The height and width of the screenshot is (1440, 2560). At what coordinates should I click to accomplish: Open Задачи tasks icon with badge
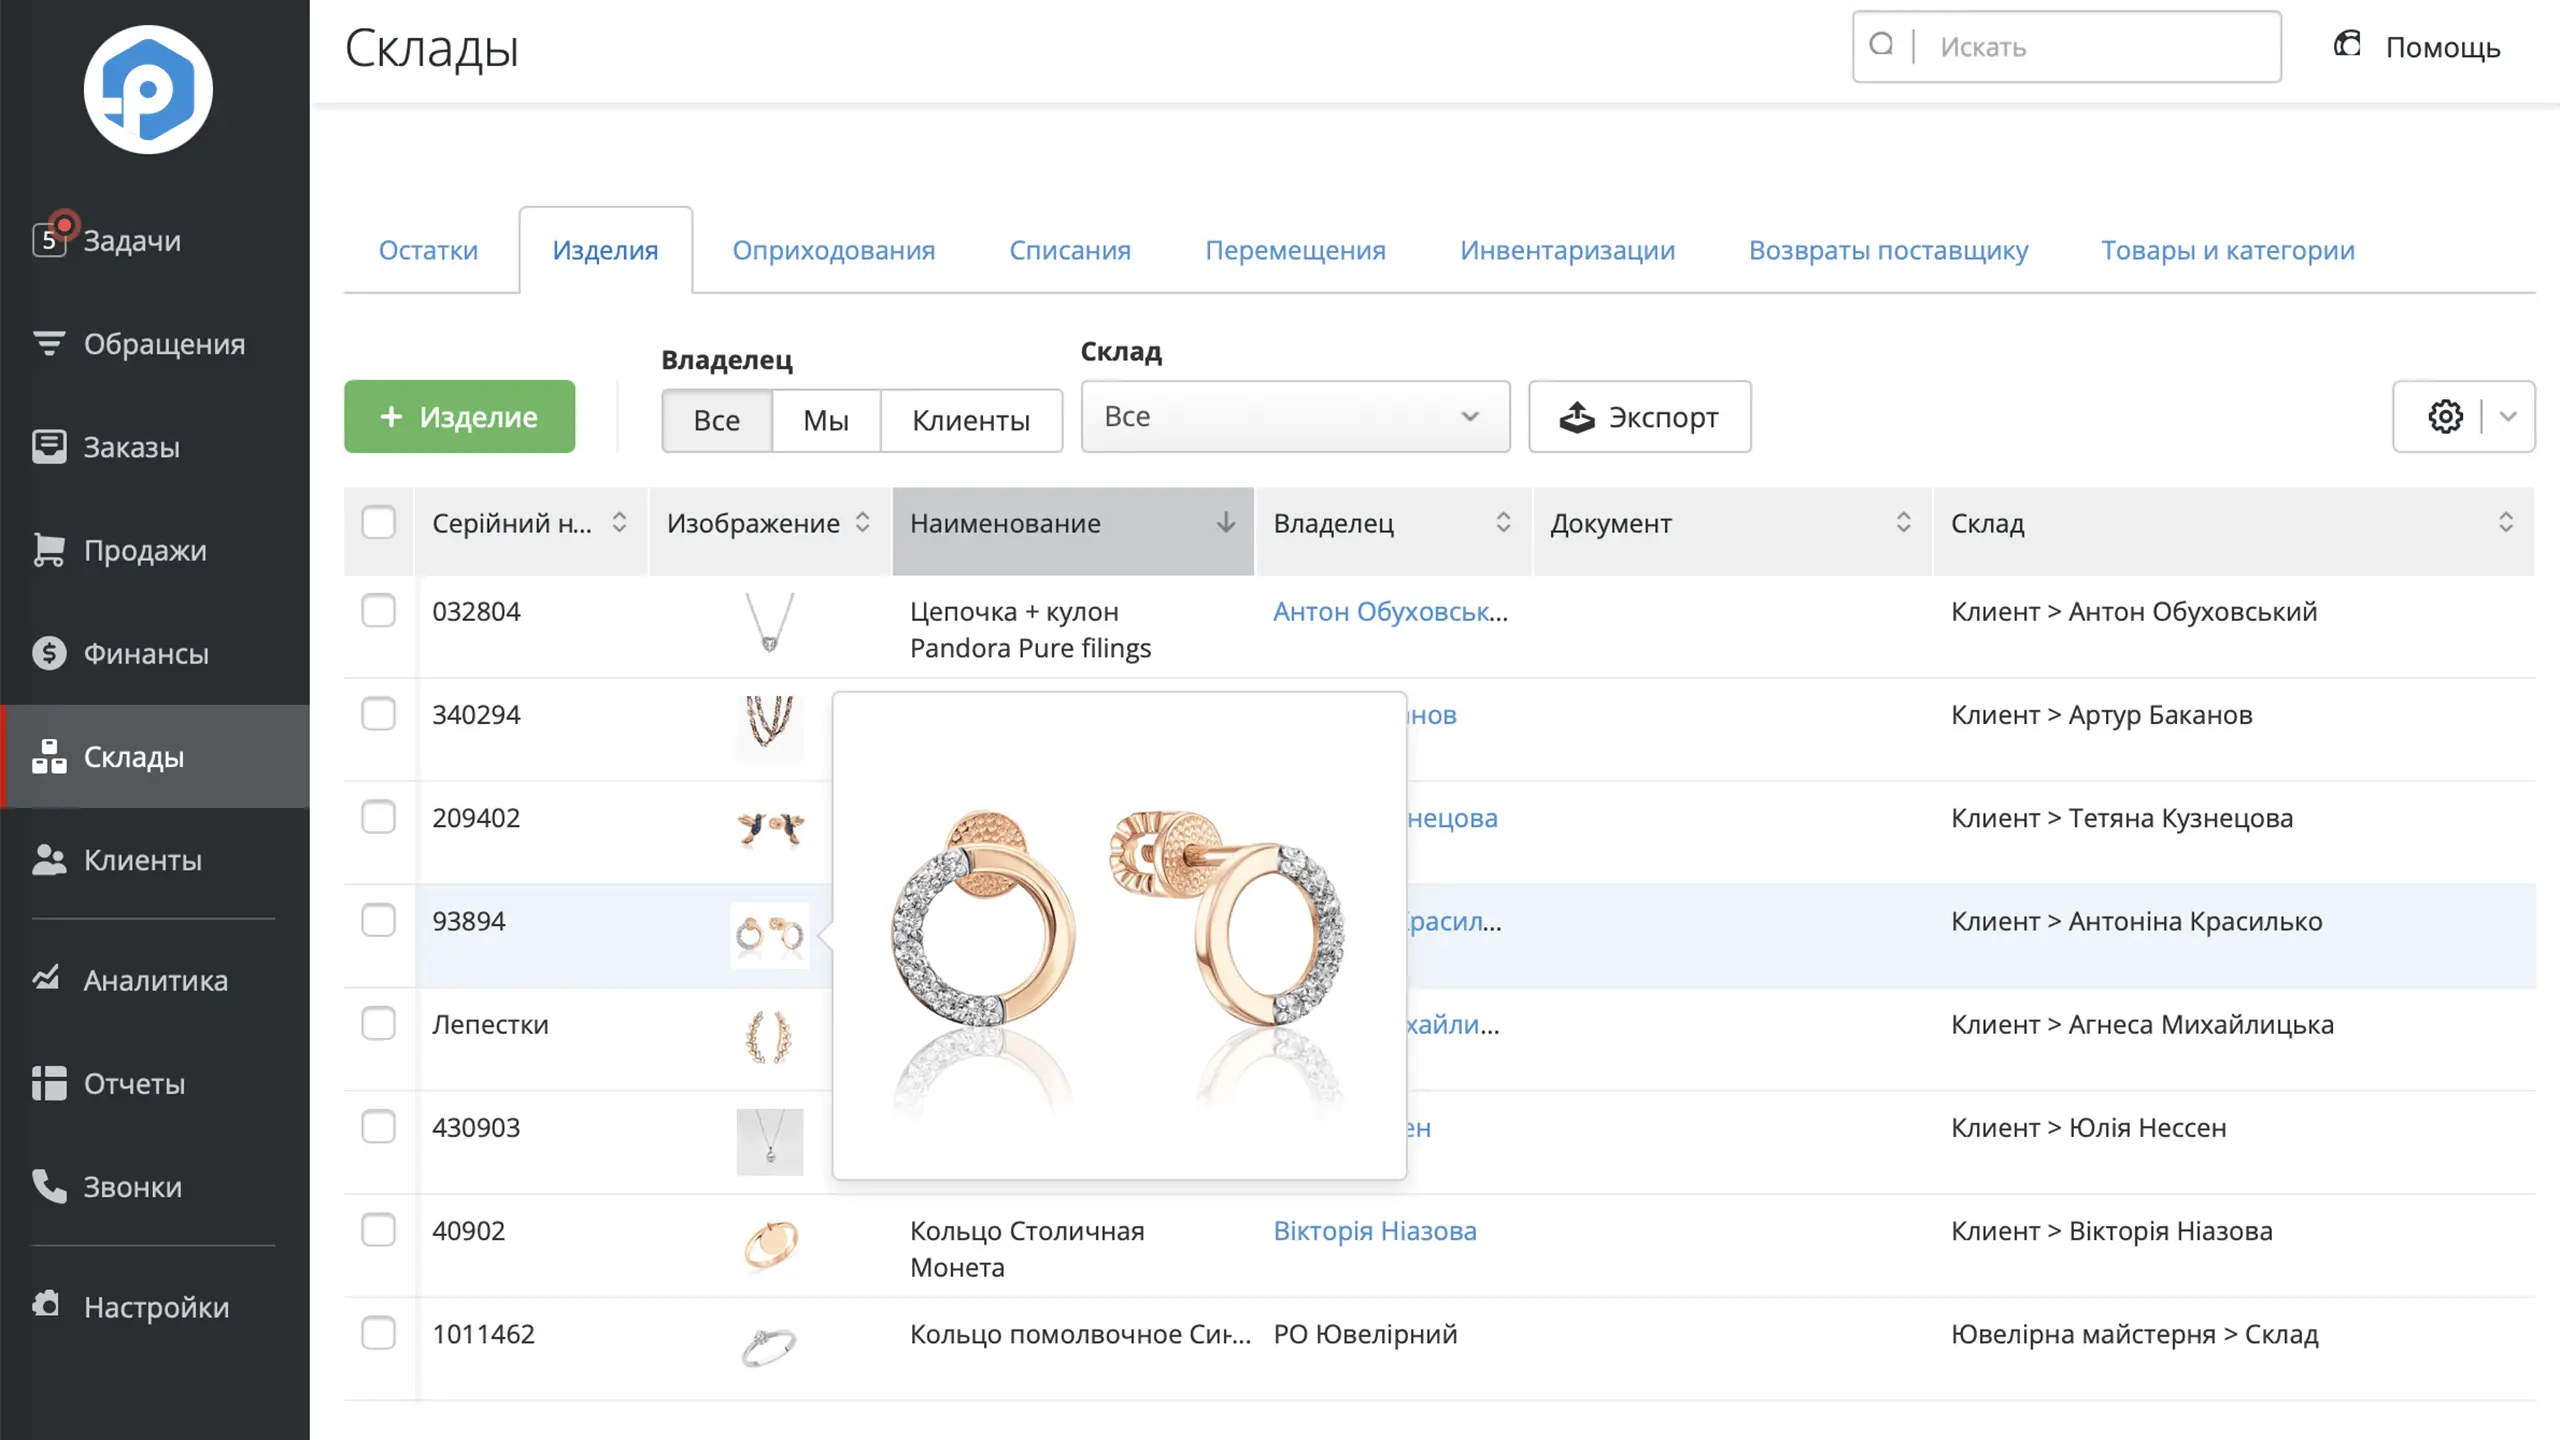50,238
